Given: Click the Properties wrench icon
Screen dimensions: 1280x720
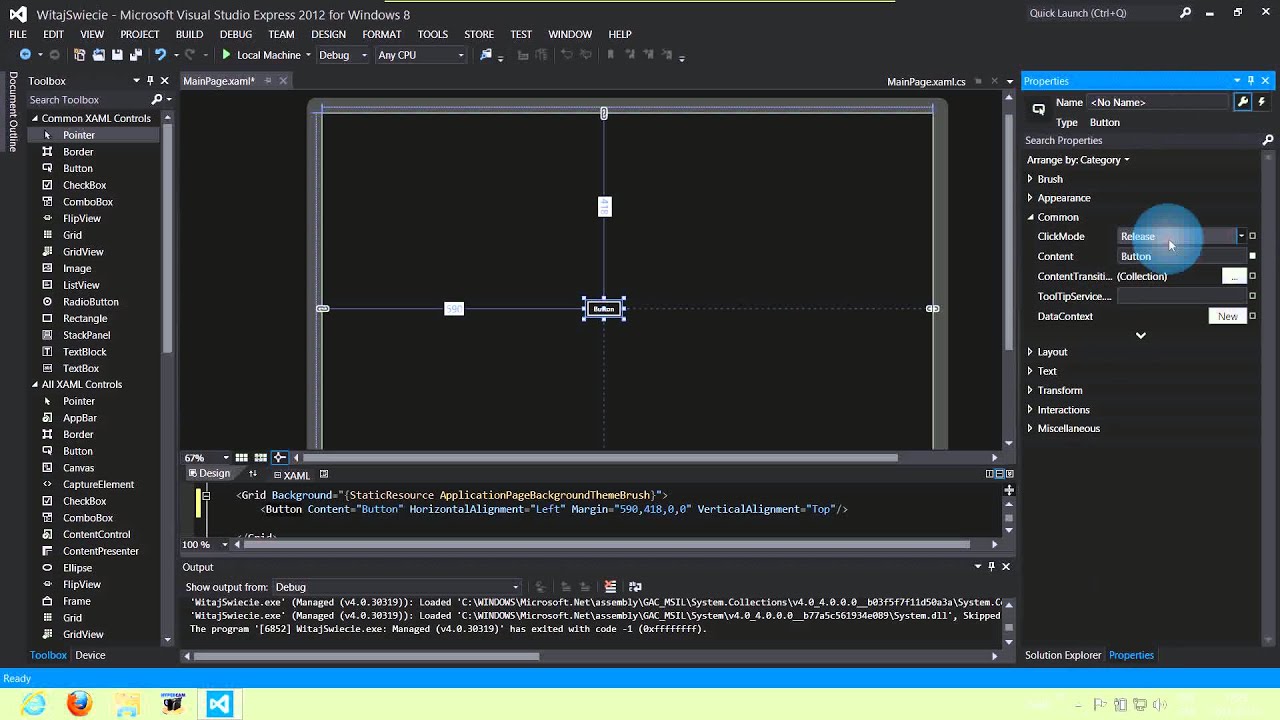Looking at the screenshot, I should (1243, 102).
